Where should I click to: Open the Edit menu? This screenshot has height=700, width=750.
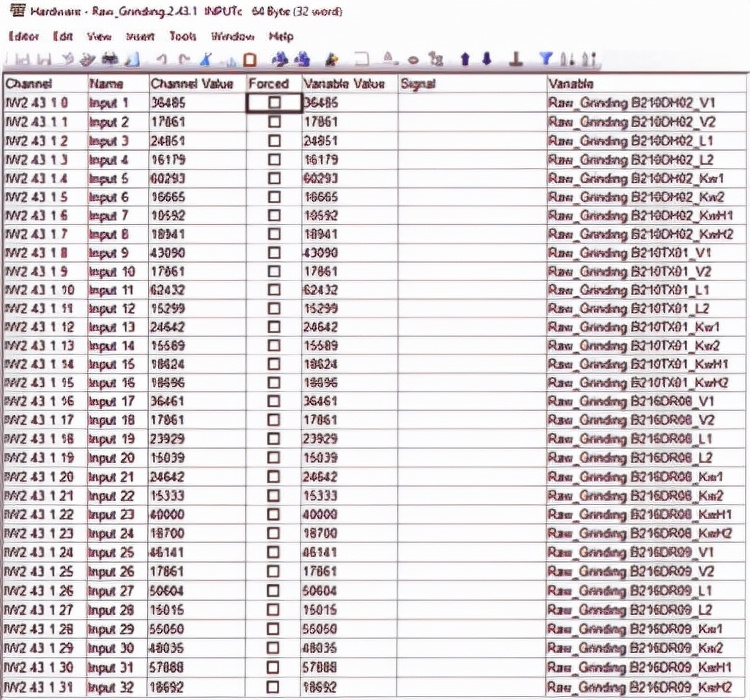click(x=63, y=36)
